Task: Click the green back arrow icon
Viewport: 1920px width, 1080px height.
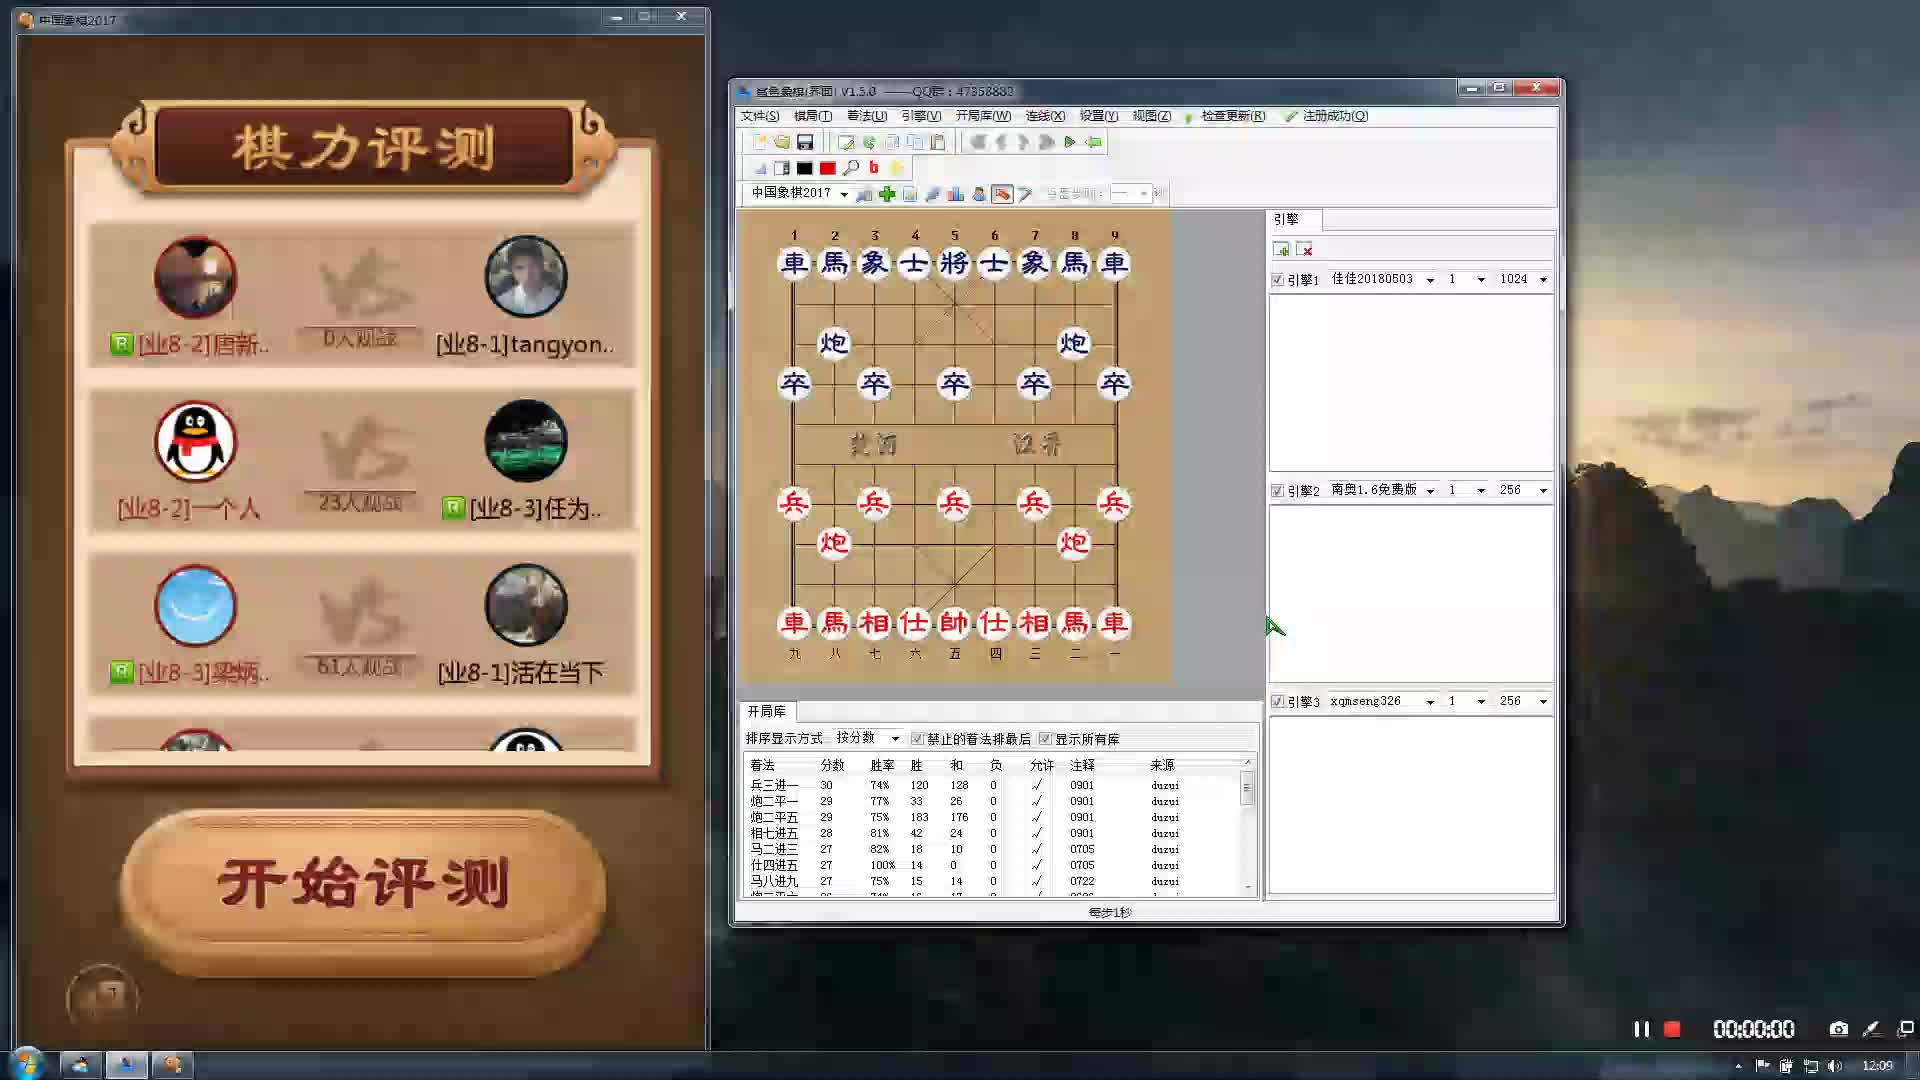Action: point(1094,142)
